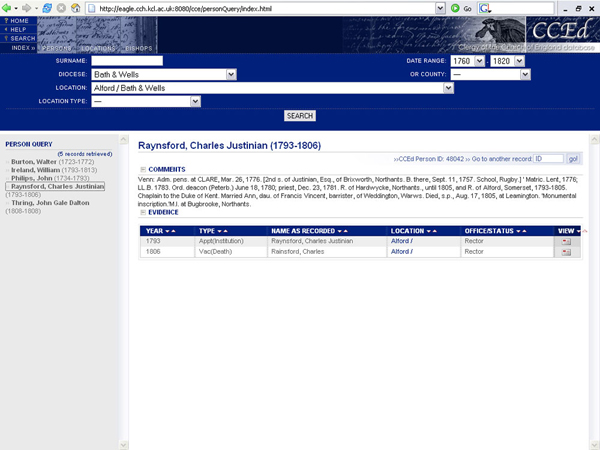Switch to the Locations index tab

pos(98,48)
